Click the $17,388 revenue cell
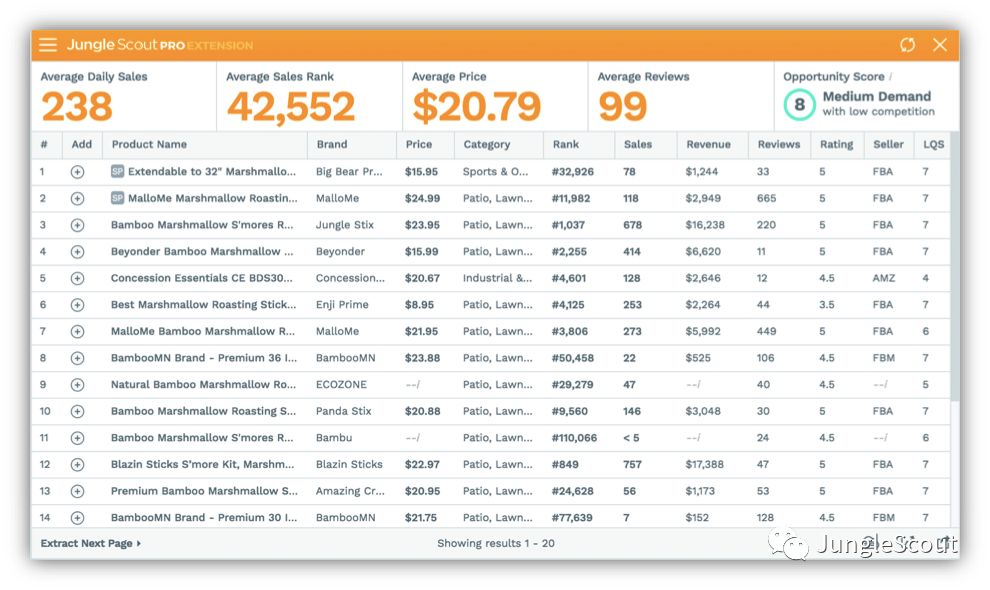The width and height of the screenshot is (990, 590). [x=705, y=464]
